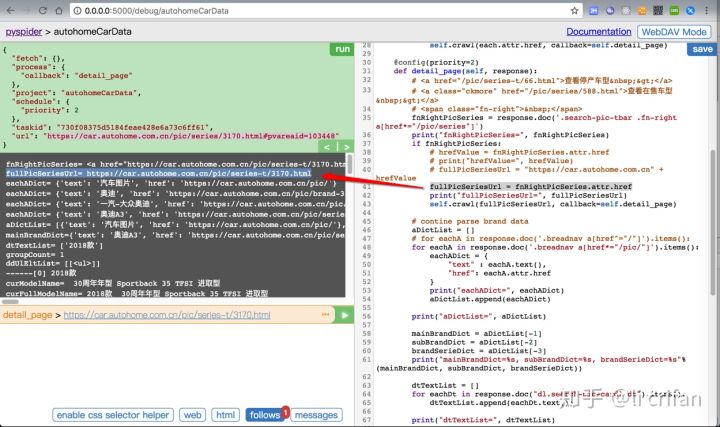Open Chrome's three-dot menu
The height and width of the screenshot is (427, 720).
point(707,11)
